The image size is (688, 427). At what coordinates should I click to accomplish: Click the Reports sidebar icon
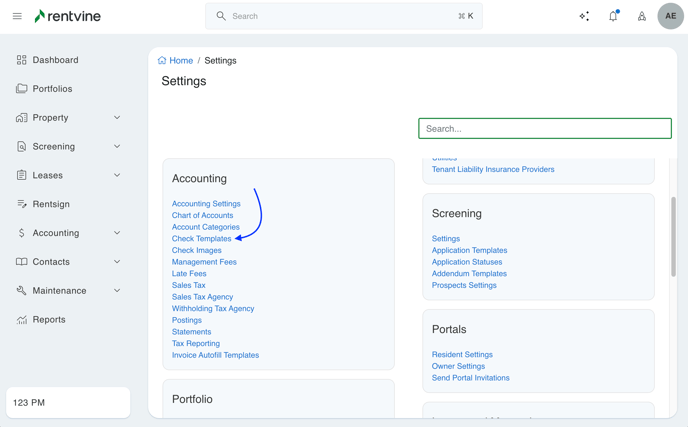coord(21,320)
